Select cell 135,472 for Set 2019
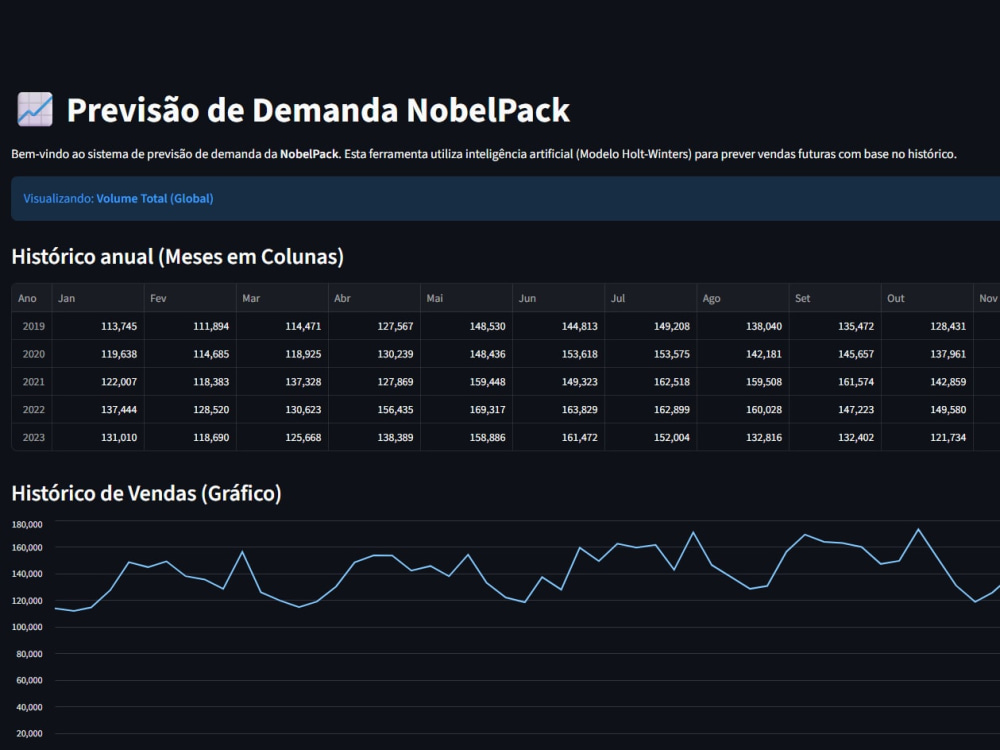This screenshot has height=750, width=1000. click(x=835, y=326)
